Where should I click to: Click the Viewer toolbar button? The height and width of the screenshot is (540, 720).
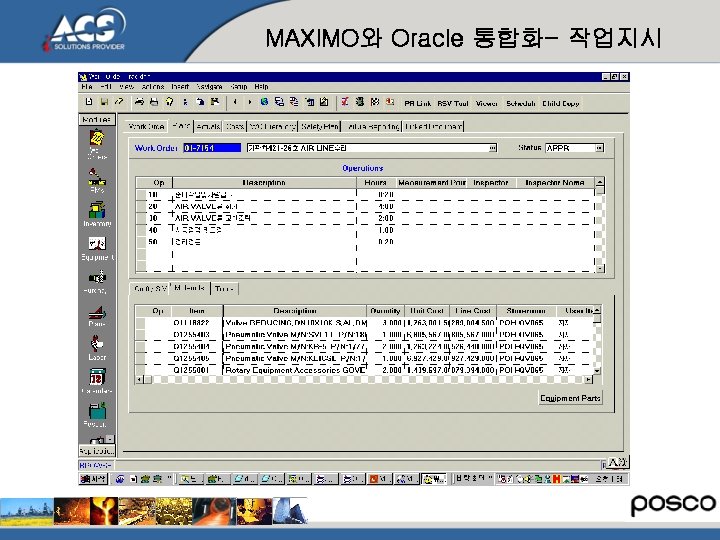pyautogui.click(x=487, y=103)
